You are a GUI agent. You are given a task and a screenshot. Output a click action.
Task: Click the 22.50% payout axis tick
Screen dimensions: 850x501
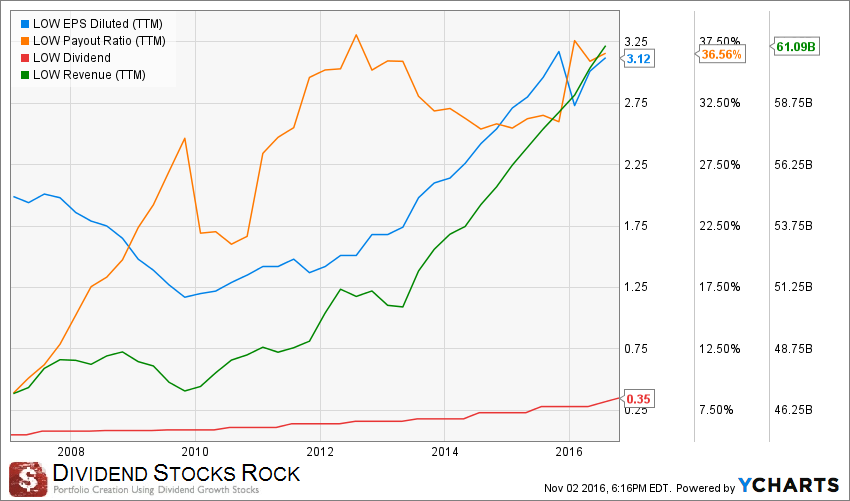pyautogui.click(x=720, y=226)
